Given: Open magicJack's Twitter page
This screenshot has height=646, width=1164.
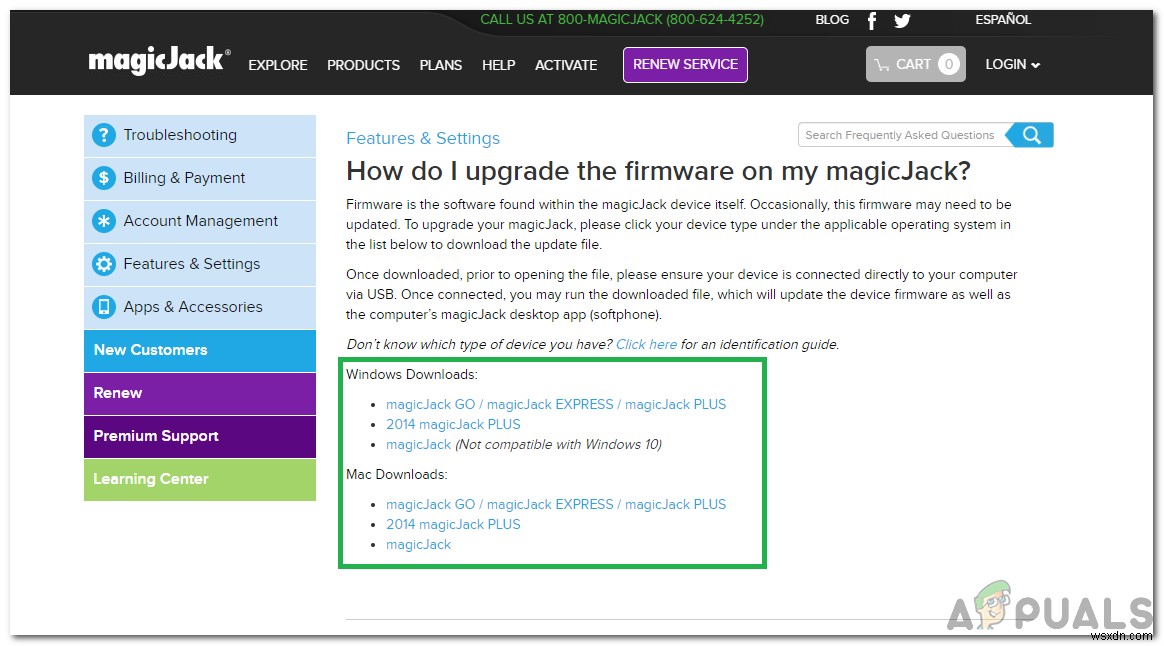Looking at the screenshot, I should click(x=902, y=20).
